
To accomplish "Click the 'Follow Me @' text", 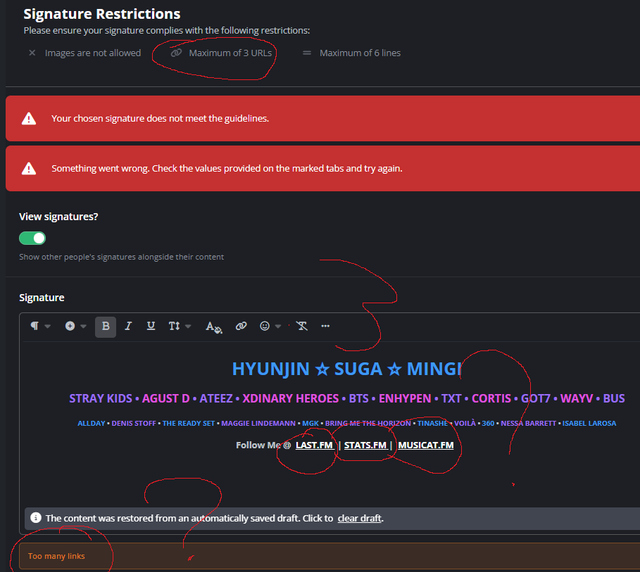I will click(263, 445).
